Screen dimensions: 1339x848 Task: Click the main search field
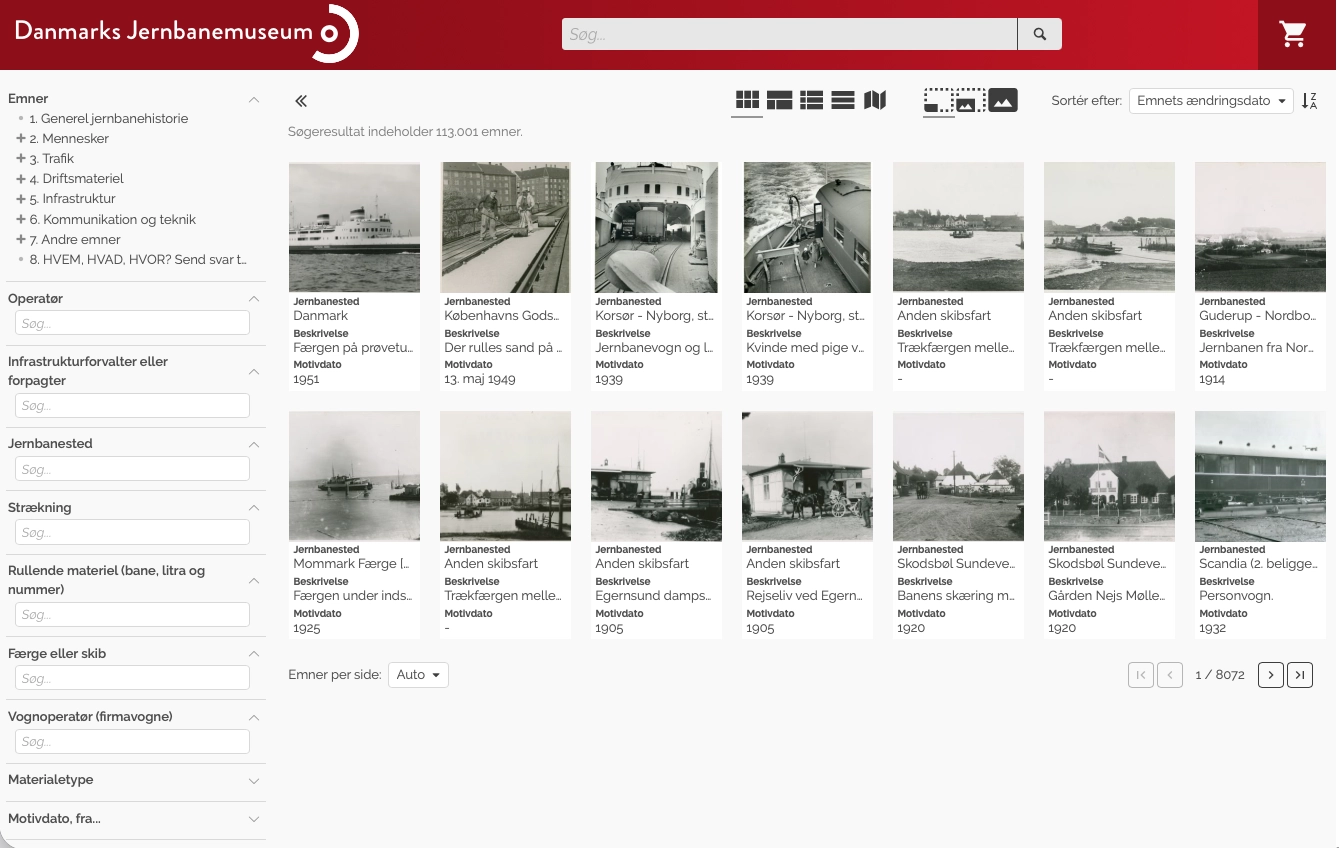[789, 34]
